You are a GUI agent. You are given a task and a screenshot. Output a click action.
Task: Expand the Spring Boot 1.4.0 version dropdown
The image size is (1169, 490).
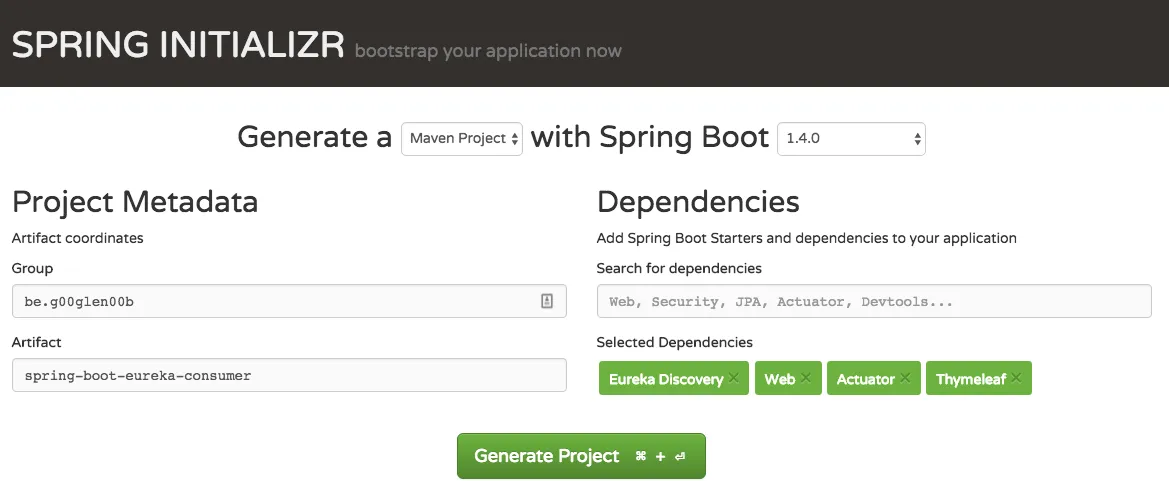click(851, 139)
